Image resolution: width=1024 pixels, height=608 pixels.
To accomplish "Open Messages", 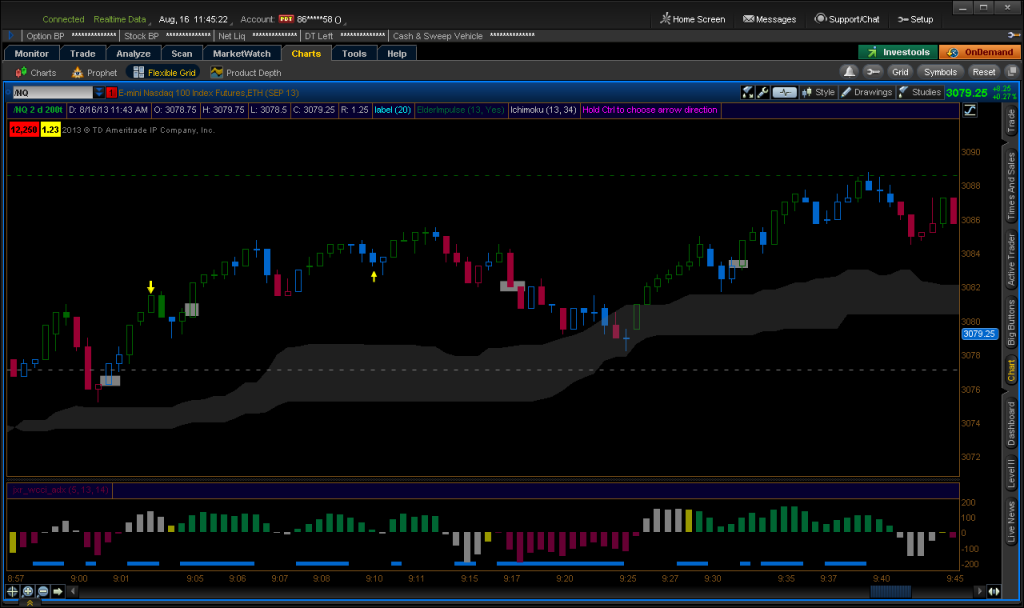I will (769, 19).
